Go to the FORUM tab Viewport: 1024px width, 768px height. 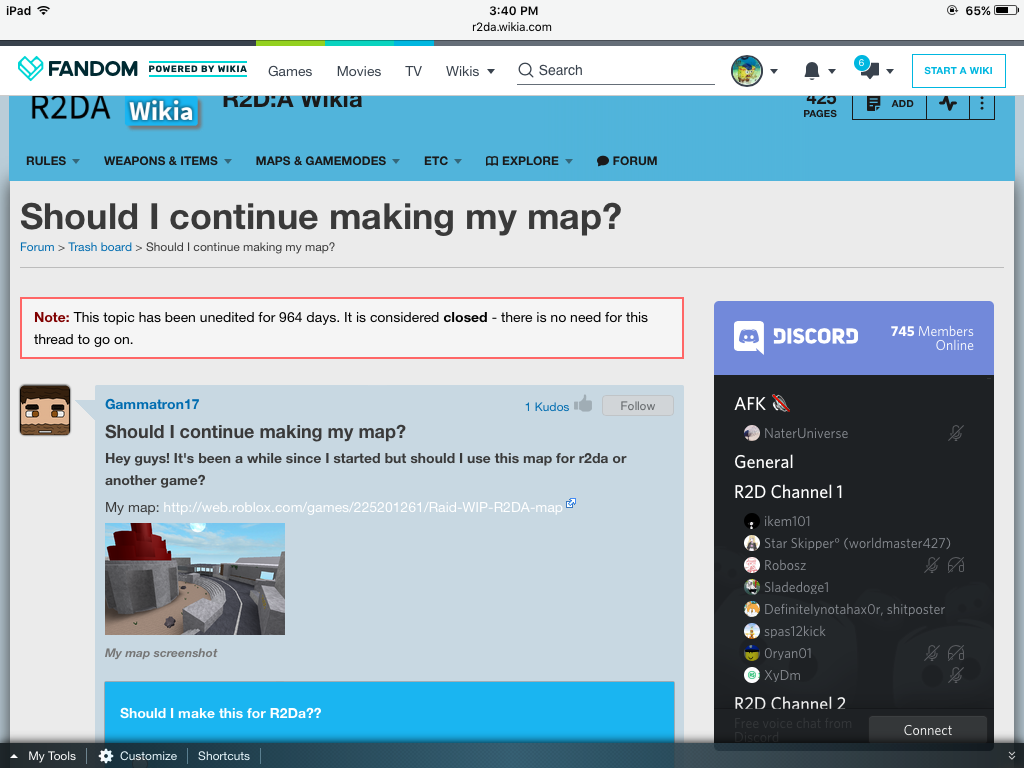(627, 161)
